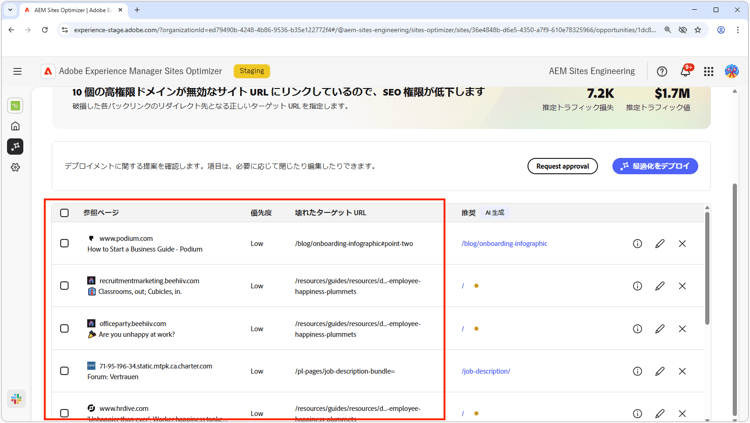Open the AEM Sites Engineering organization switcher

tap(592, 71)
